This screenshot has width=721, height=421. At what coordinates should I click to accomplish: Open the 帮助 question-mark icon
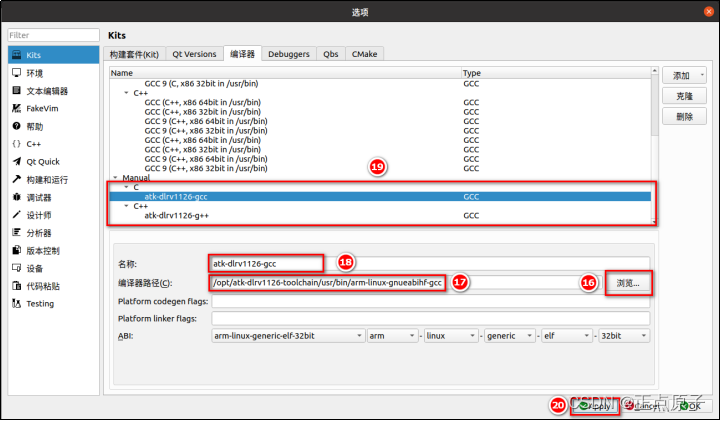click(17, 126)
